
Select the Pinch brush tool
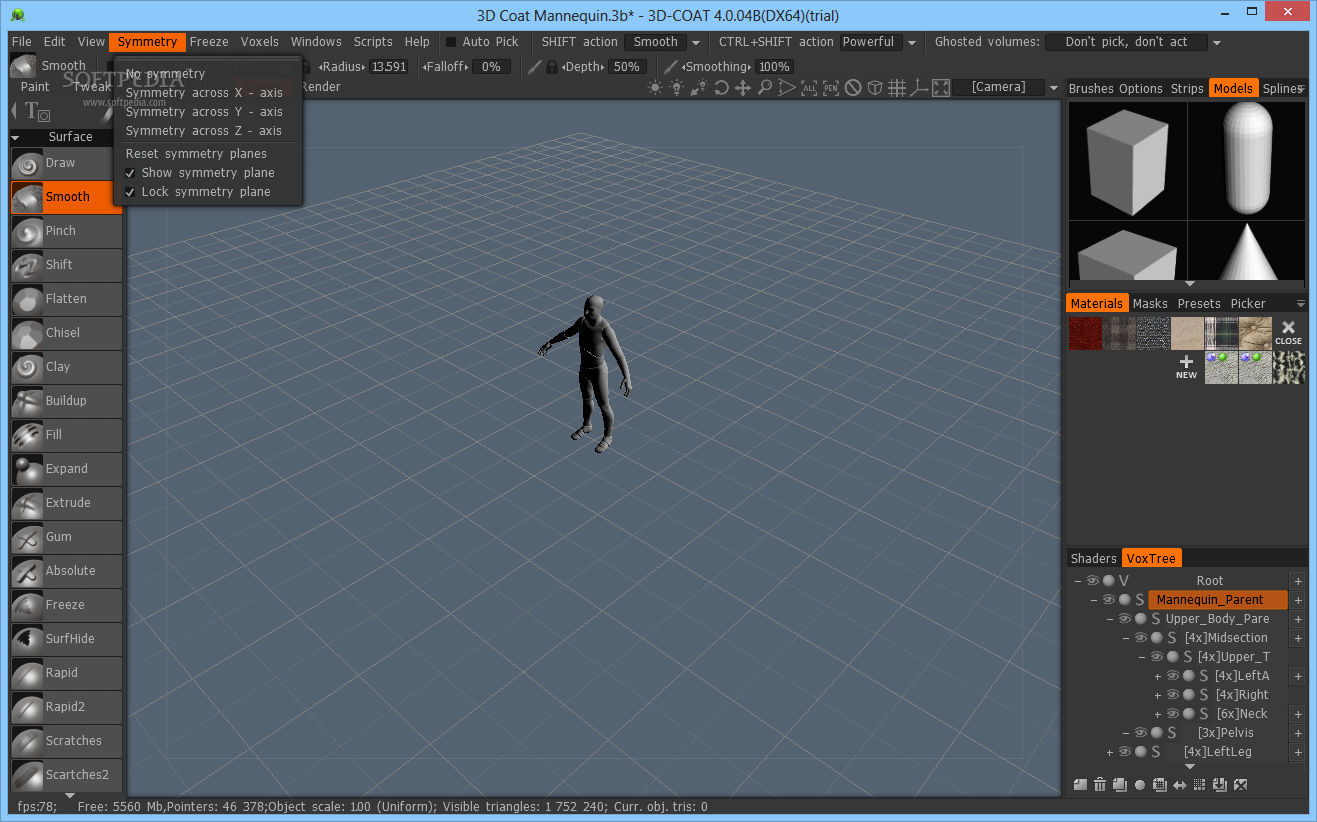(66, 231)
